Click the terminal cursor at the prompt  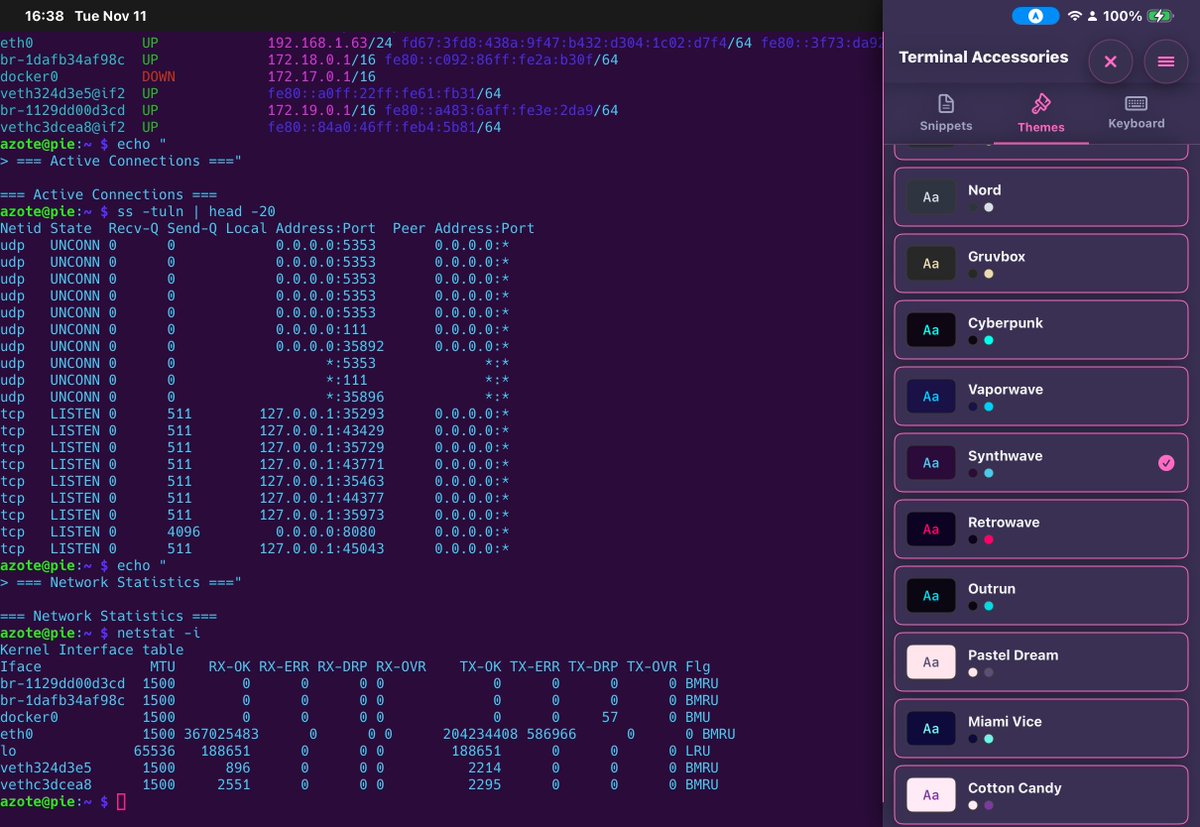point(122,802)
